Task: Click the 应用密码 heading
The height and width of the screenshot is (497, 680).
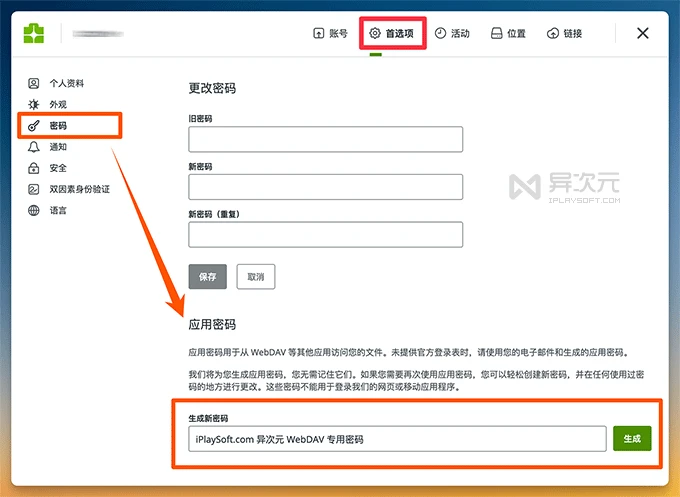Action: 212,324
